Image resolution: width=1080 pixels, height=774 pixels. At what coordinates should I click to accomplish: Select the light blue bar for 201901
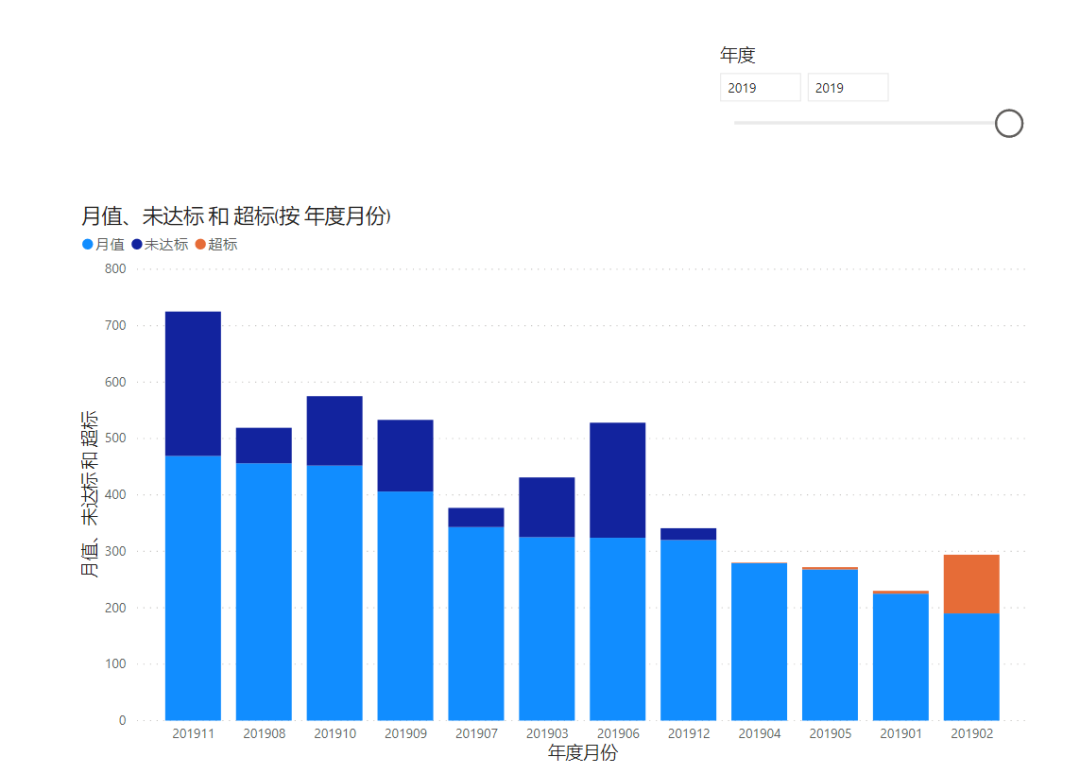901,657
